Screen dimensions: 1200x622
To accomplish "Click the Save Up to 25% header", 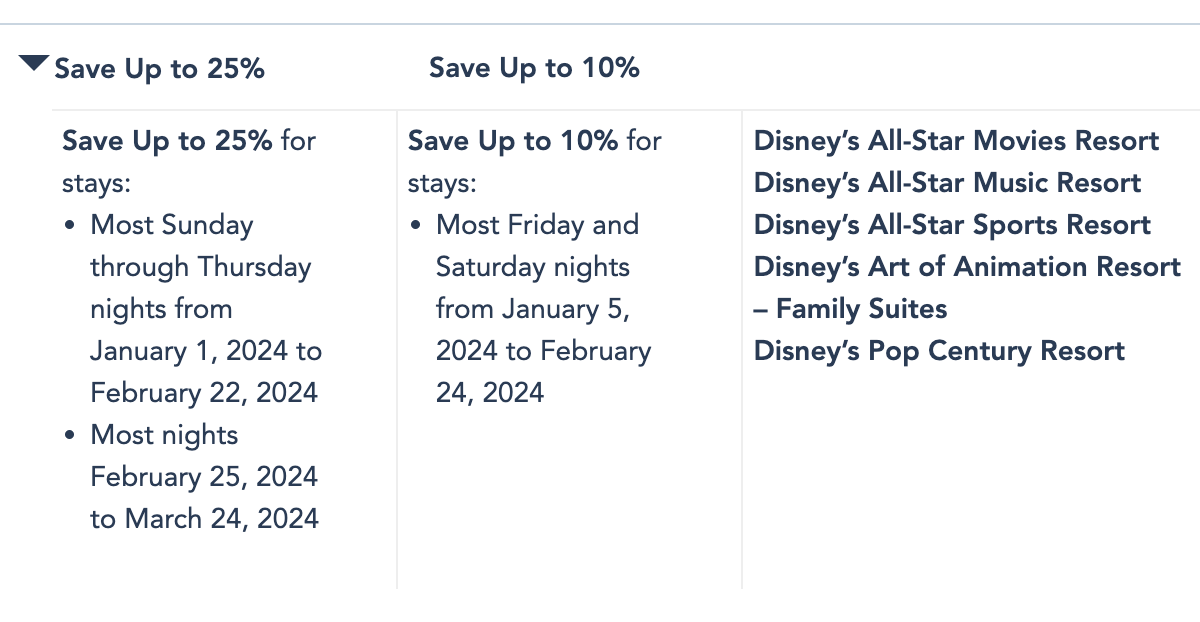I will click(x=159, y=69).
